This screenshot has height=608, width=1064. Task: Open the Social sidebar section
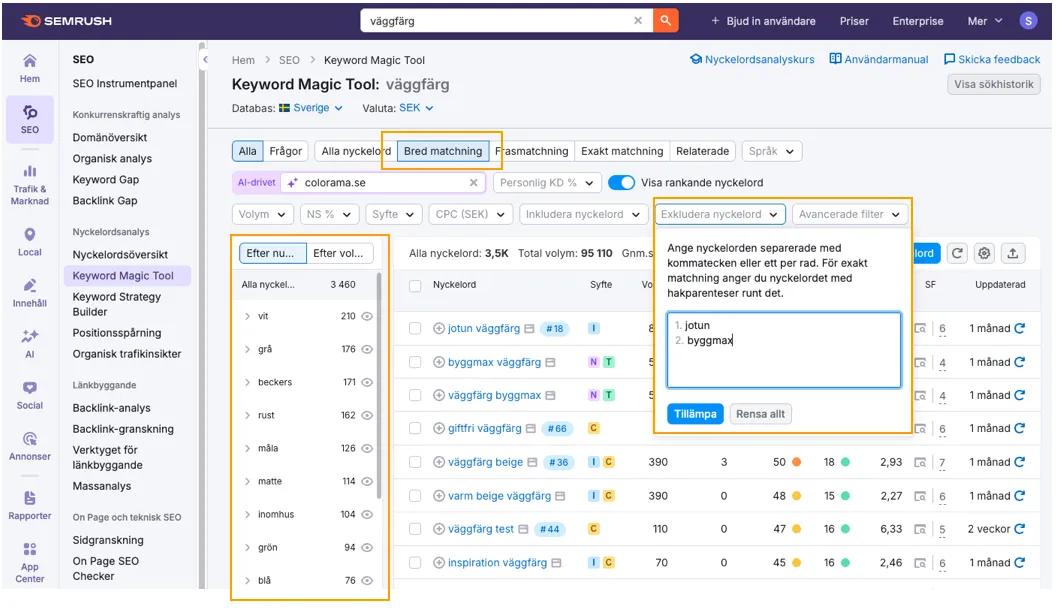coord(29,396)
